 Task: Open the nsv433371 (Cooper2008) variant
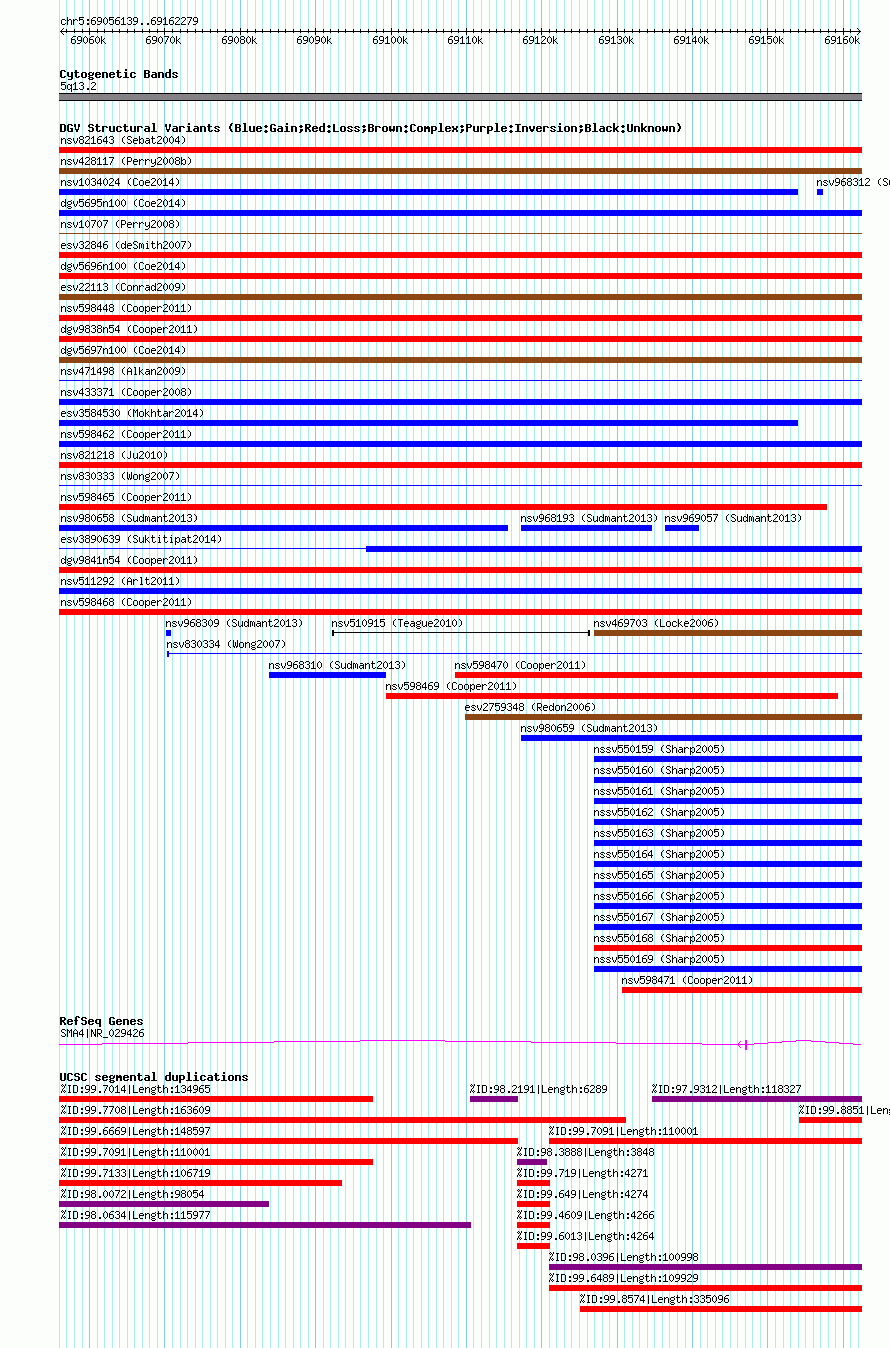pyautogui.click(x=126, y=392)
